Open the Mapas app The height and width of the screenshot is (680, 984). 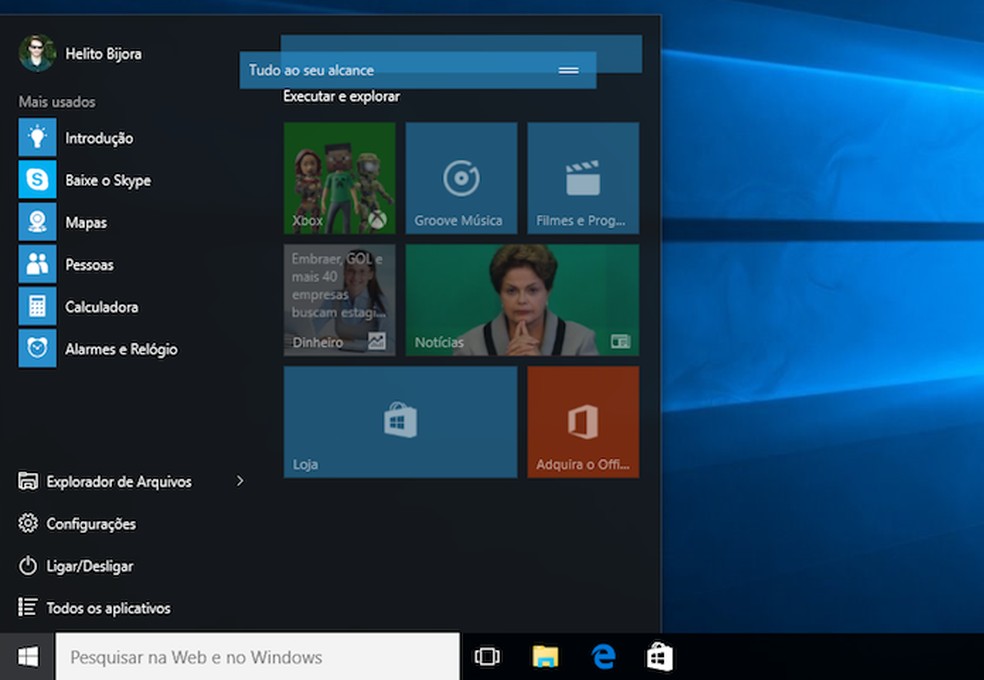[x=85, y=222]
